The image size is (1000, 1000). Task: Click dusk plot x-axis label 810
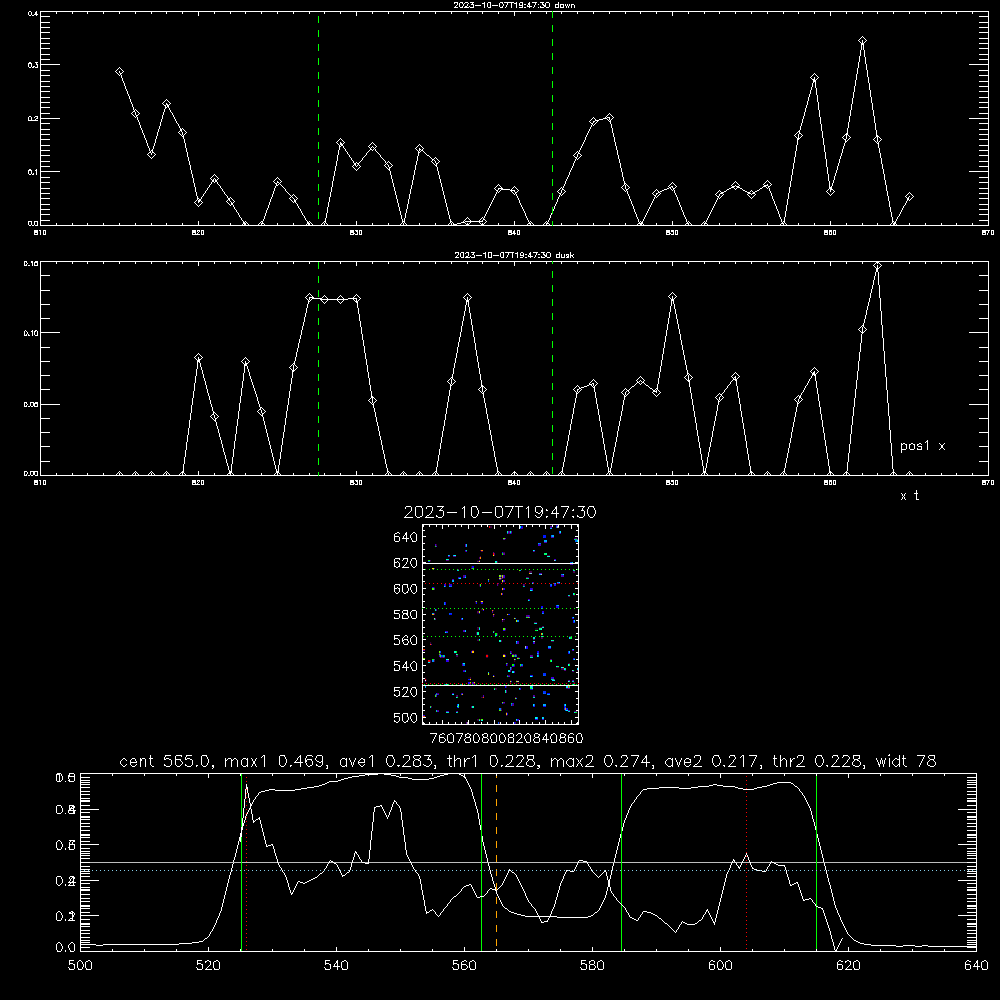[x=40, y=483]
